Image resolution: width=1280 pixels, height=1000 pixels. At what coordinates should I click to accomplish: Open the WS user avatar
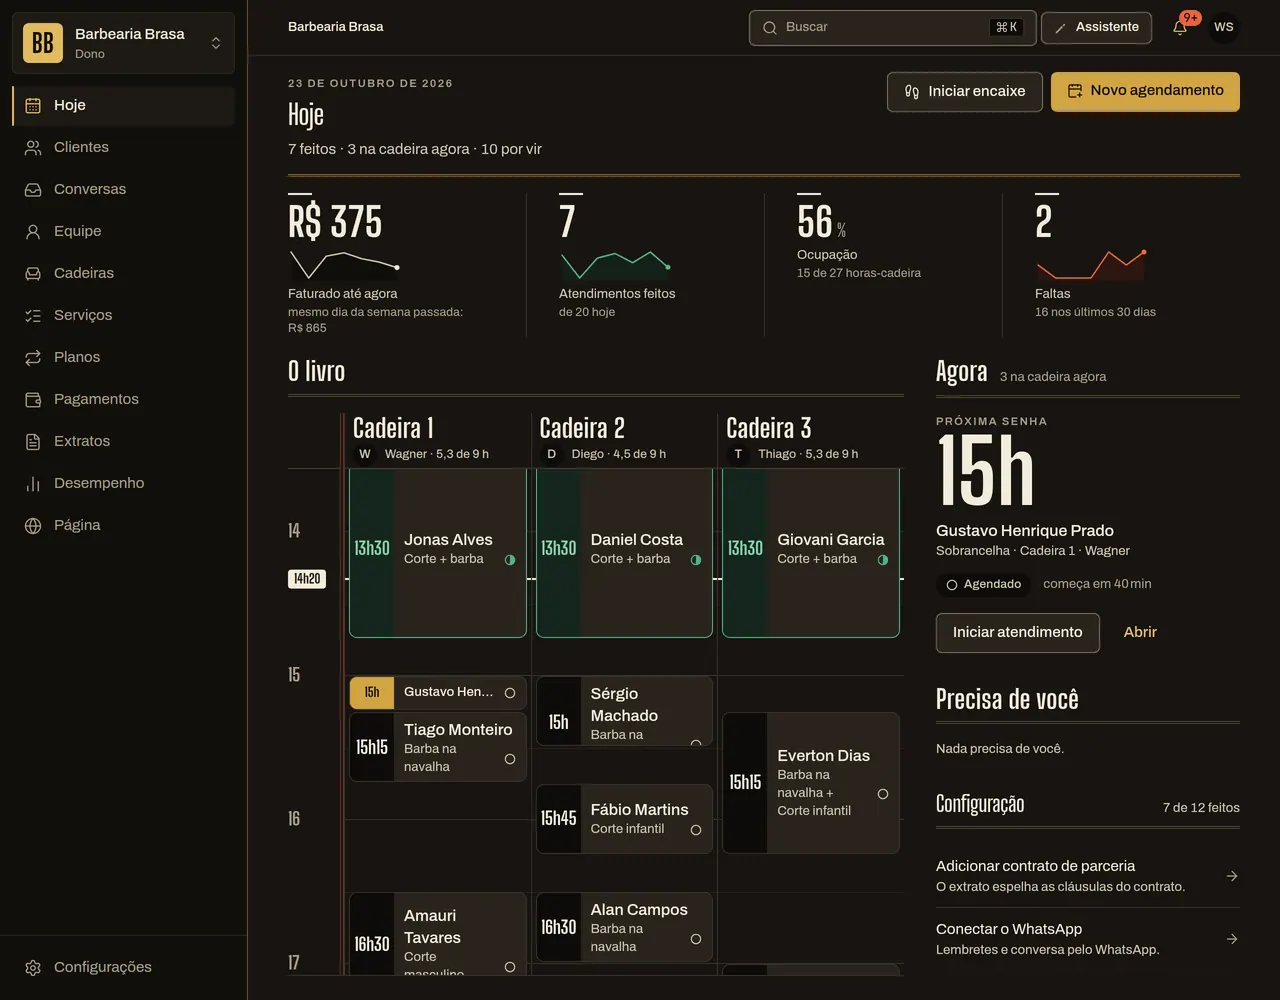click(x=1224, y=27)
